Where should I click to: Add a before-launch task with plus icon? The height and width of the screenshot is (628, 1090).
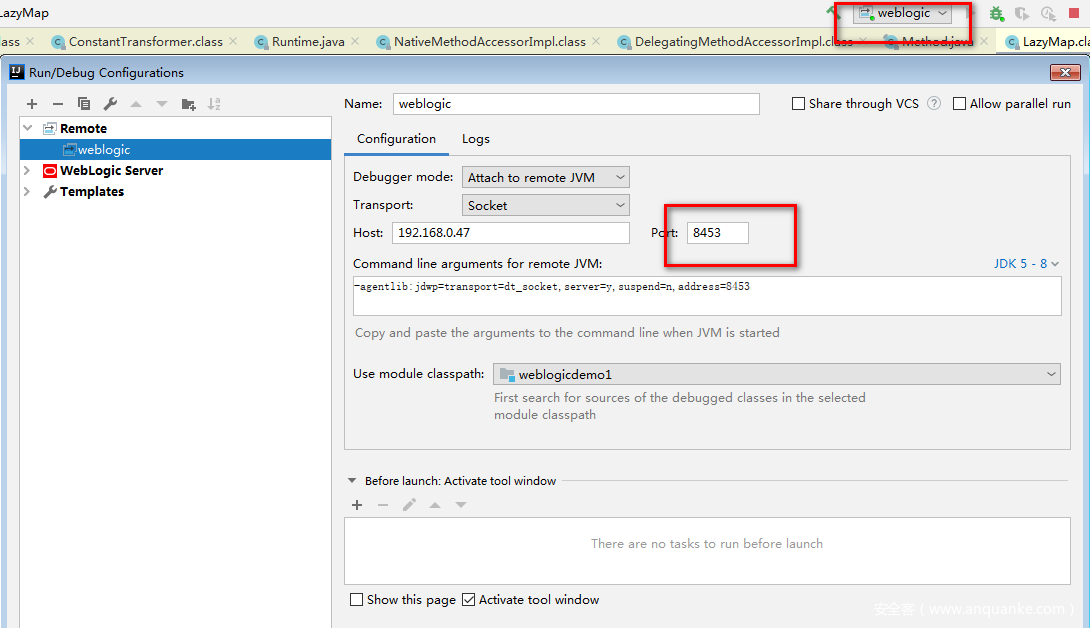point(357,505)
